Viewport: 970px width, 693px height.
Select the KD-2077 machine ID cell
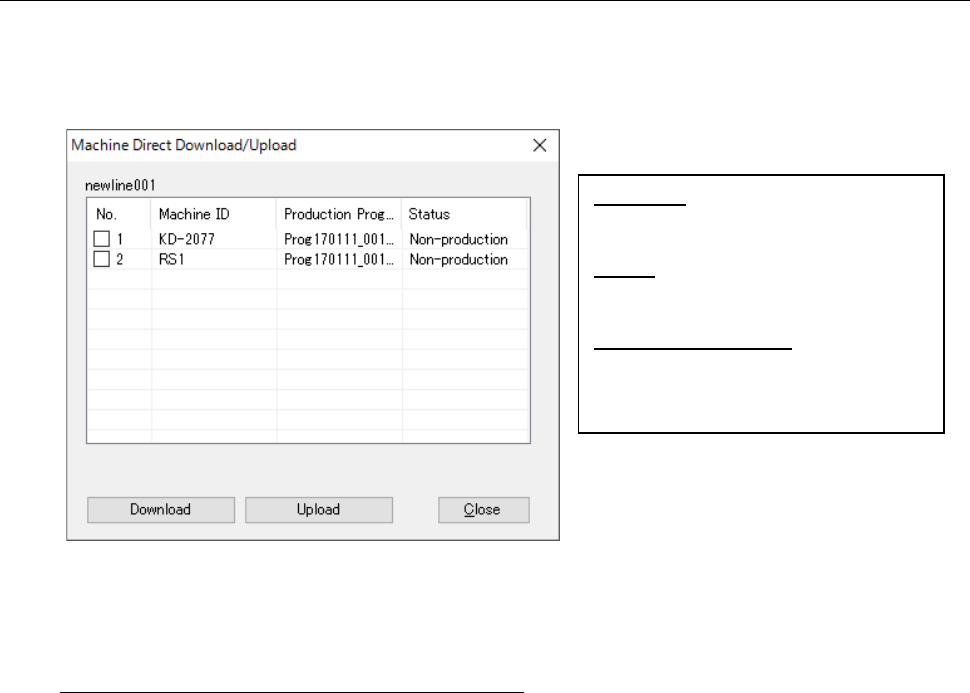(x=186, y=240)
